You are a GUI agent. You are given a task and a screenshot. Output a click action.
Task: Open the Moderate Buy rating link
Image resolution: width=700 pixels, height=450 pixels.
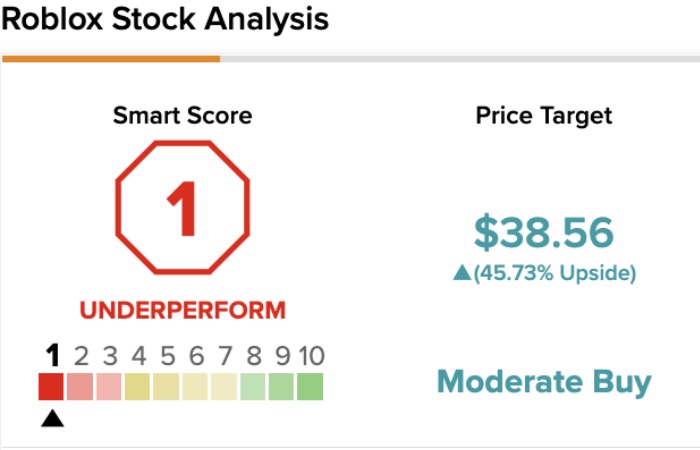point(544,383)
